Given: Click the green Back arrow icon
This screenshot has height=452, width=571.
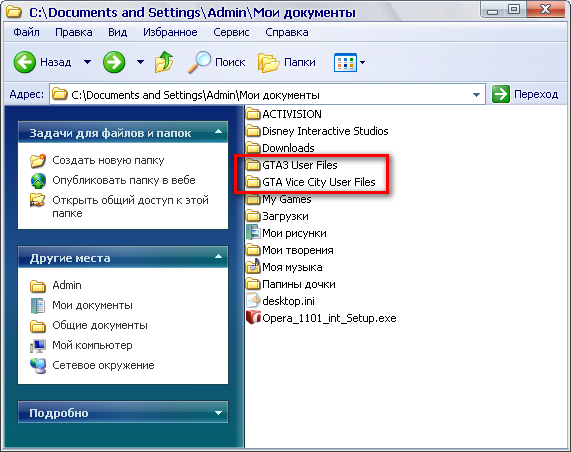Looking at the screenshot, I should coord(24,62).
